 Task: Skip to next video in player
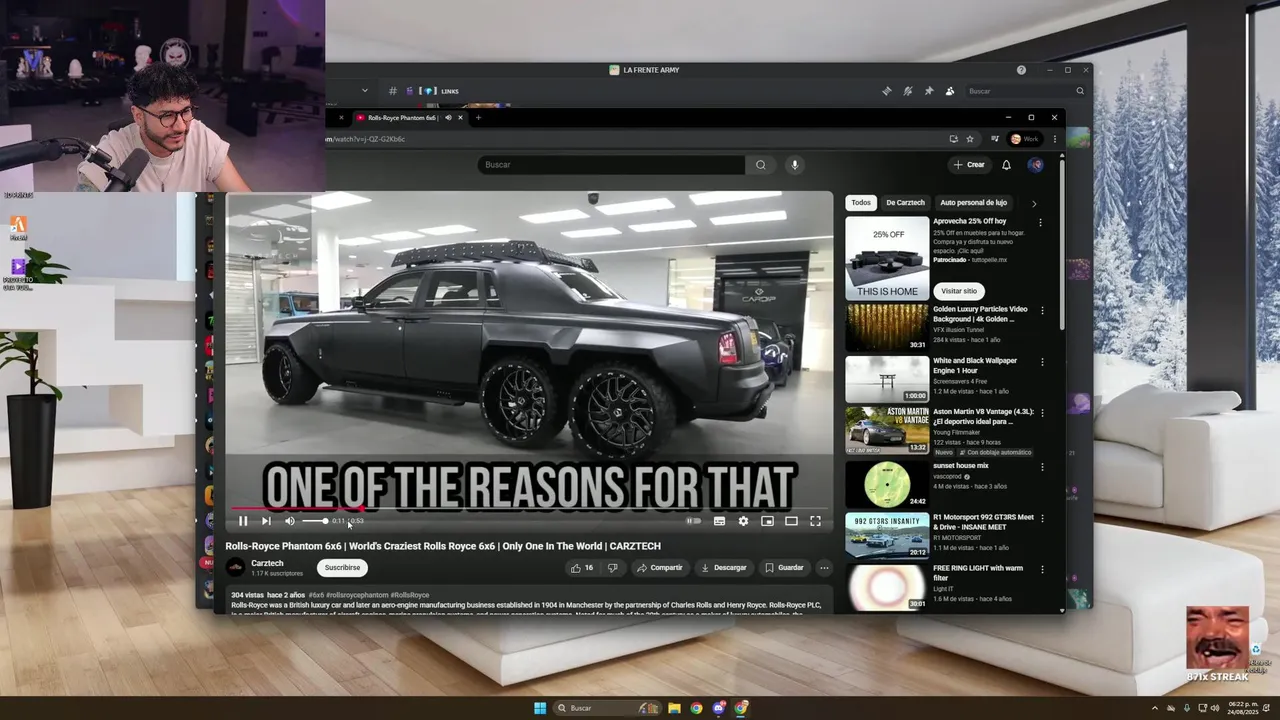(x=266, y=521)
